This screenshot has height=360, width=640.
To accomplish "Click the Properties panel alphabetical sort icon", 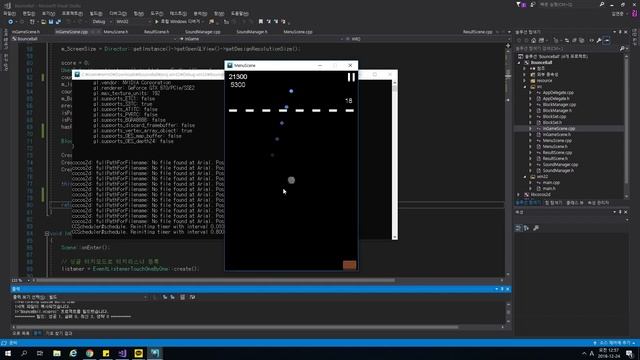I will (526, 228).
